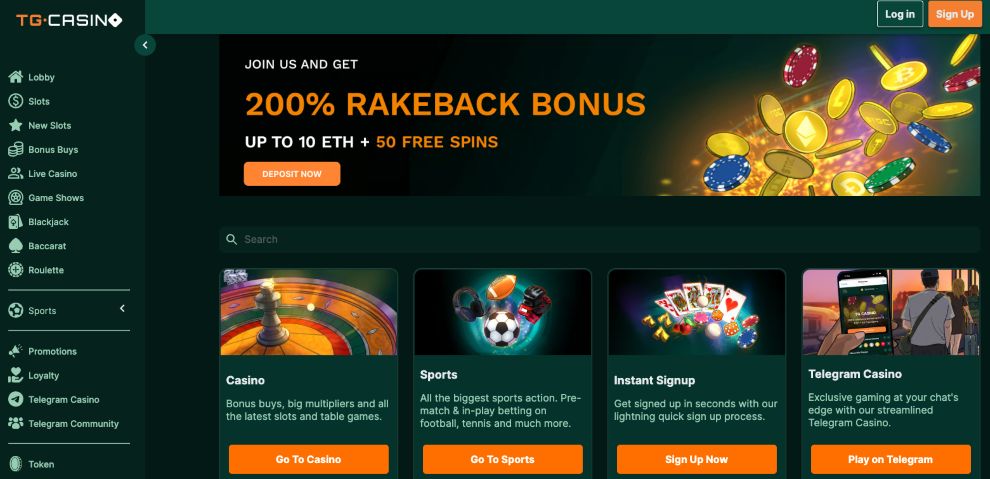Image resolution: width=990 pixels, height=479 pixels.
Task: Collapse the sidebar with the arrow button
Action: (145, 45)
